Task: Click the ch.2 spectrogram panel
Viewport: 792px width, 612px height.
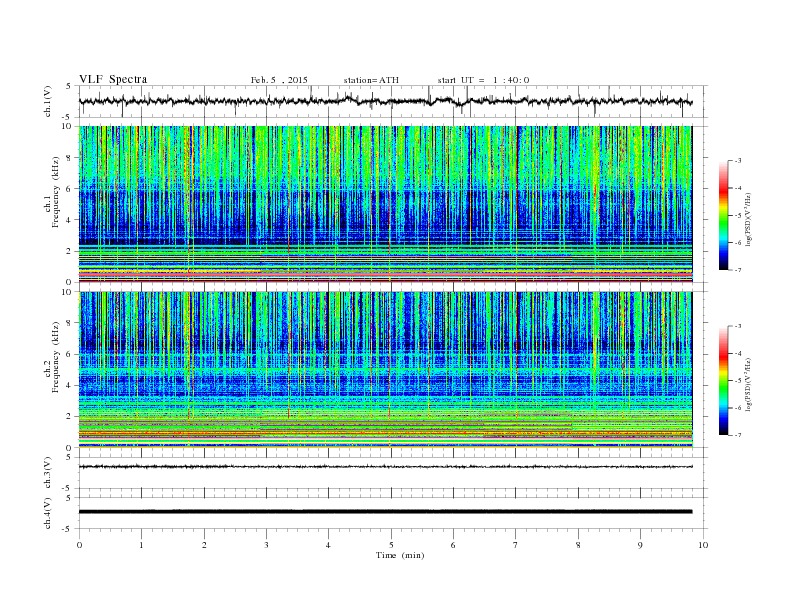Action: tap(386, 369)
